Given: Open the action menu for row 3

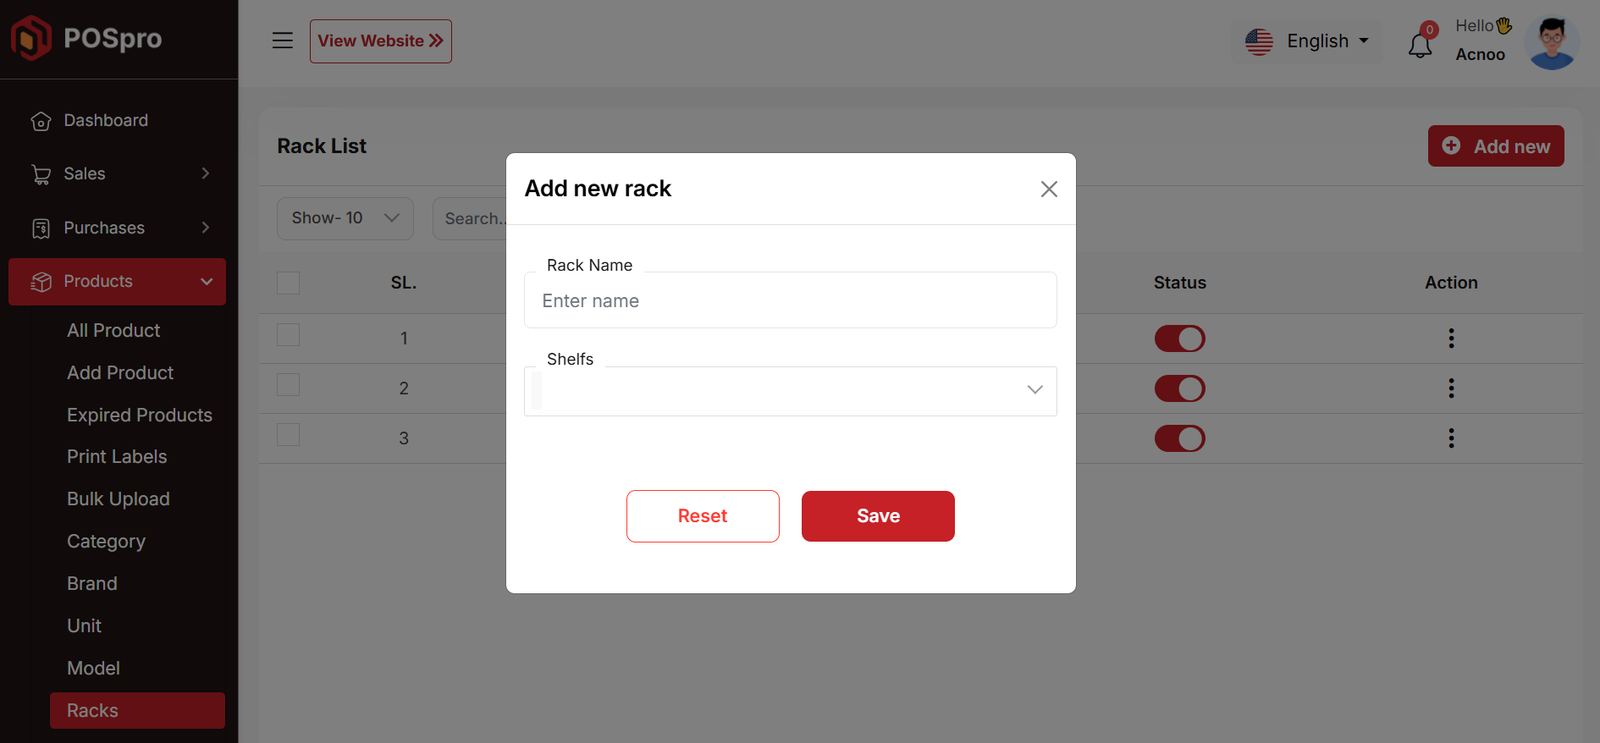Looking at the screenshot, I should coord(1451,439).
